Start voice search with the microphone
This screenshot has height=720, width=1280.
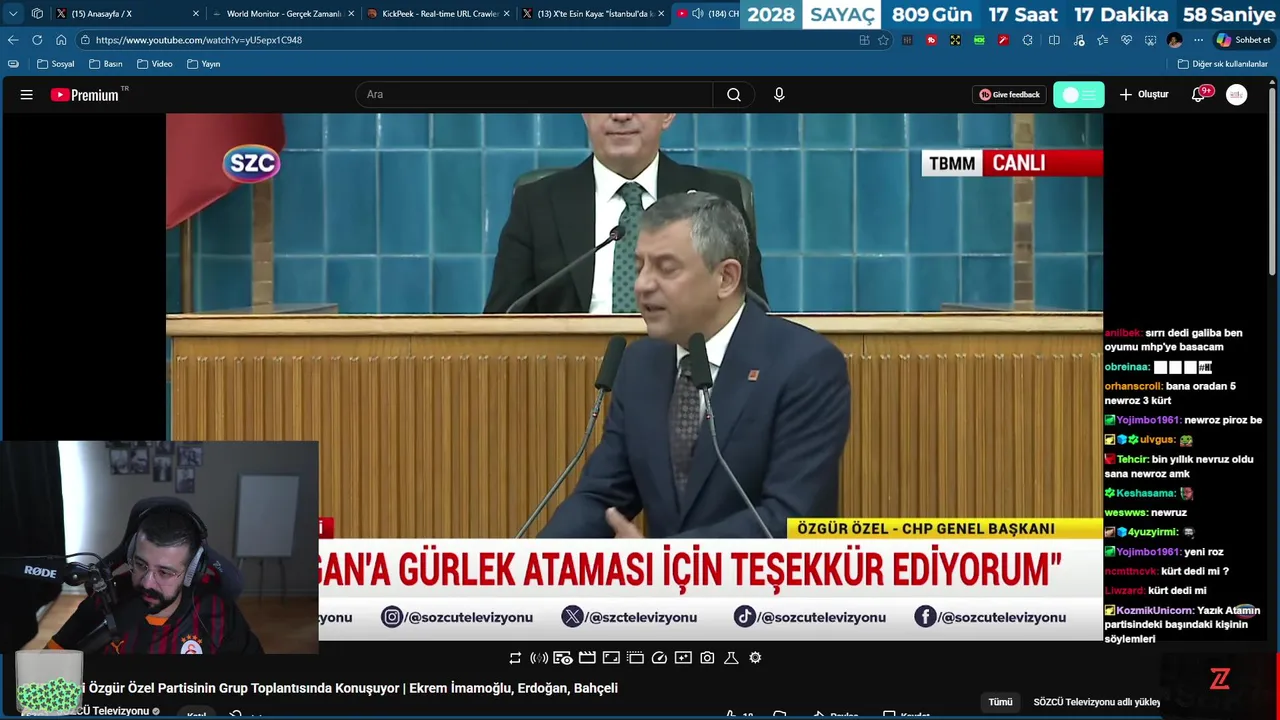point(779,94)
